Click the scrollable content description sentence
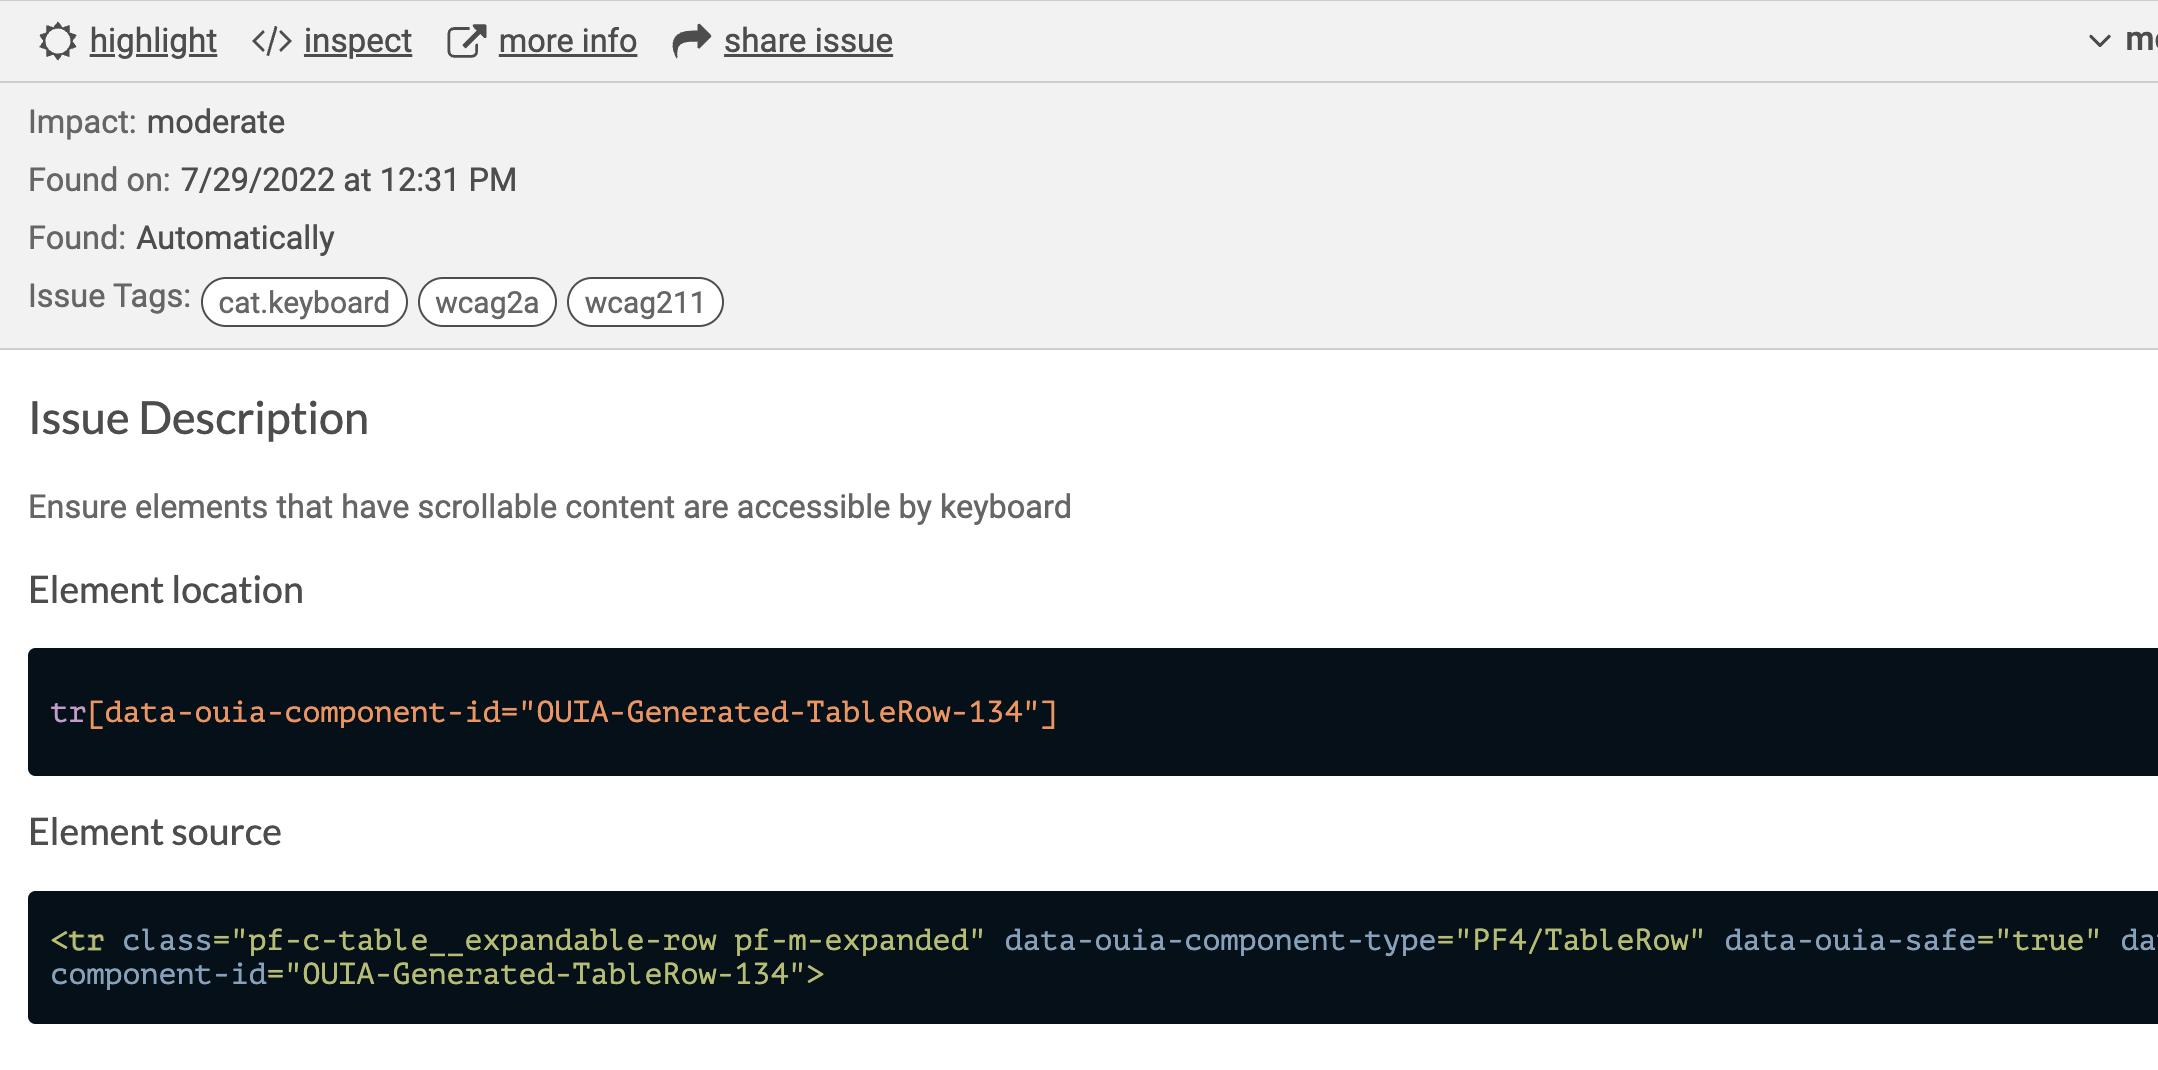The height and width of the screenshot is (1070, 2158). pos(550,507)
